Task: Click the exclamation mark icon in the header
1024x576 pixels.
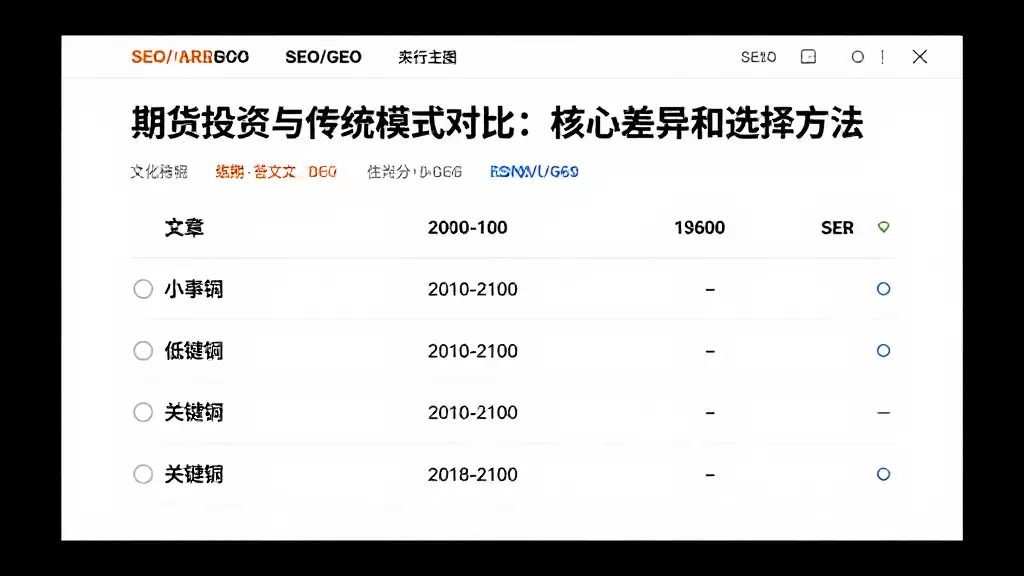Action: pyautogui.click(x=882, y=57)
